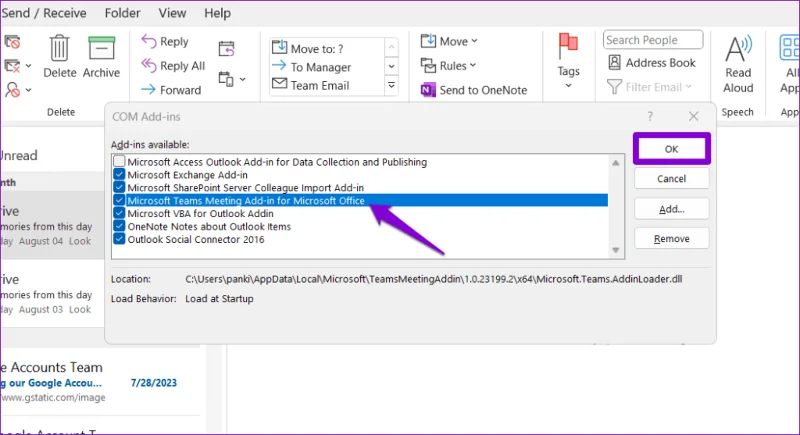Select Microsoft VBA for Outlook Addin row text
The image size is (800, 435).
[201, 213]
